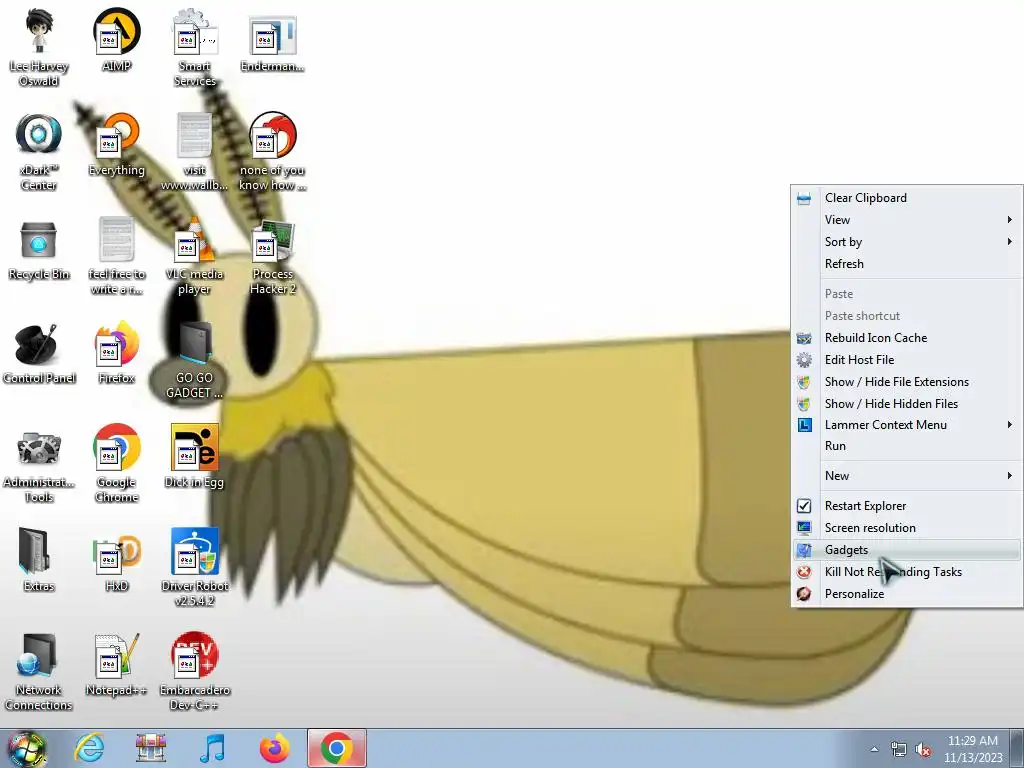The height and width of the screenshot is (768, 1024).
Task: Click Refresh in the context menu
Action: point(906,264)
